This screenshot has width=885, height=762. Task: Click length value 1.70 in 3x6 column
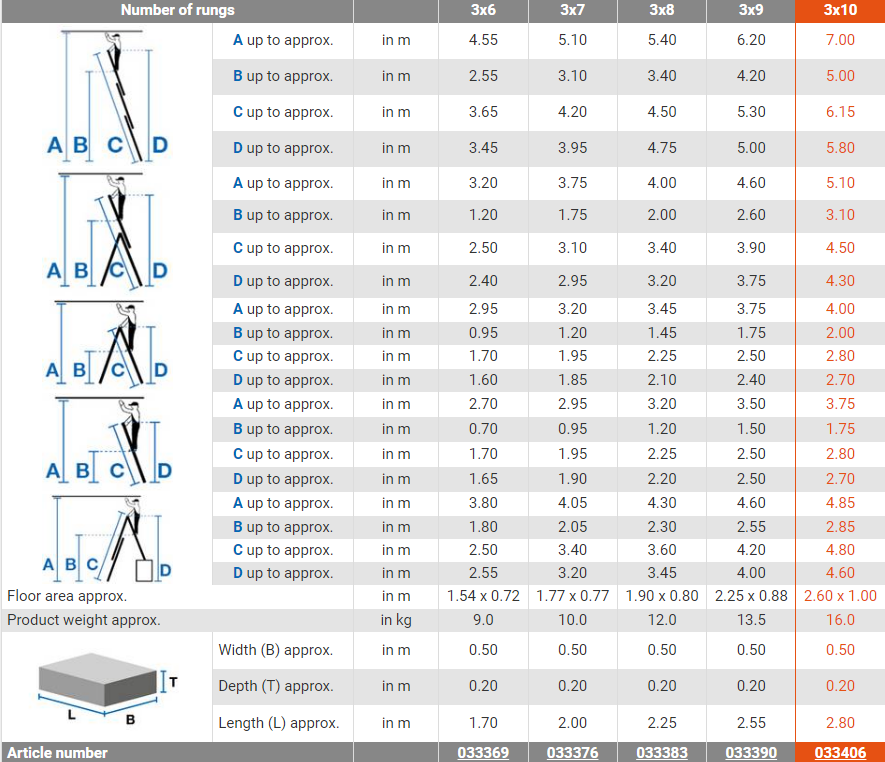483,722
